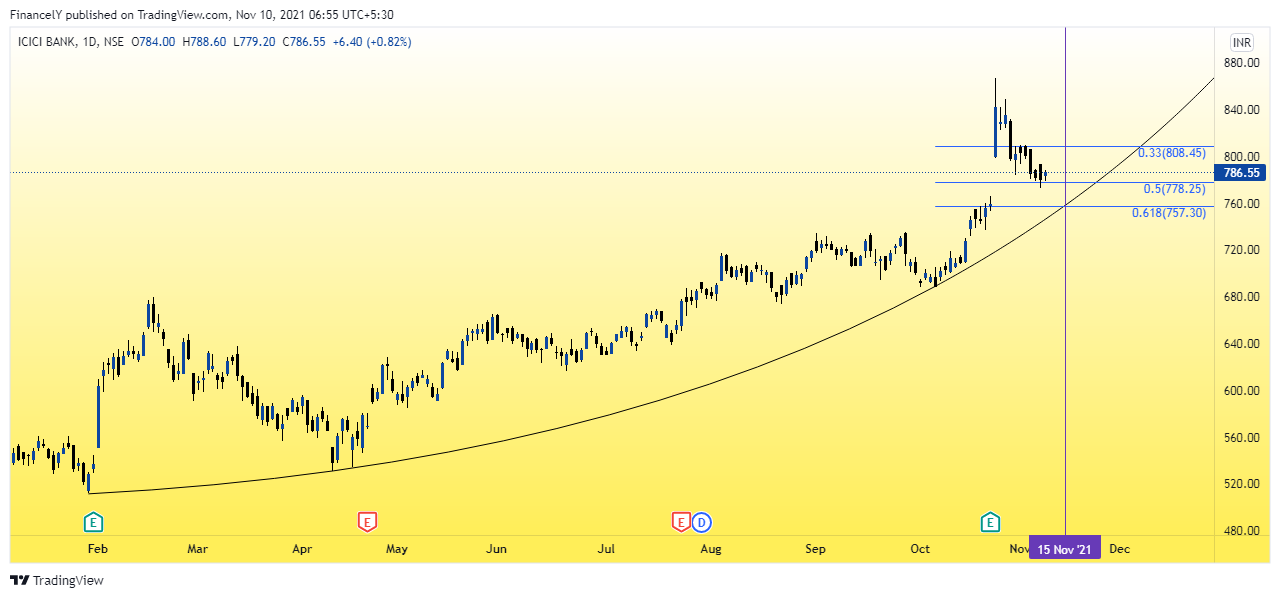This screenshot has height=598, width=1280.
Task: Click the 760.00 price axis label
Action: [1240, 204]
